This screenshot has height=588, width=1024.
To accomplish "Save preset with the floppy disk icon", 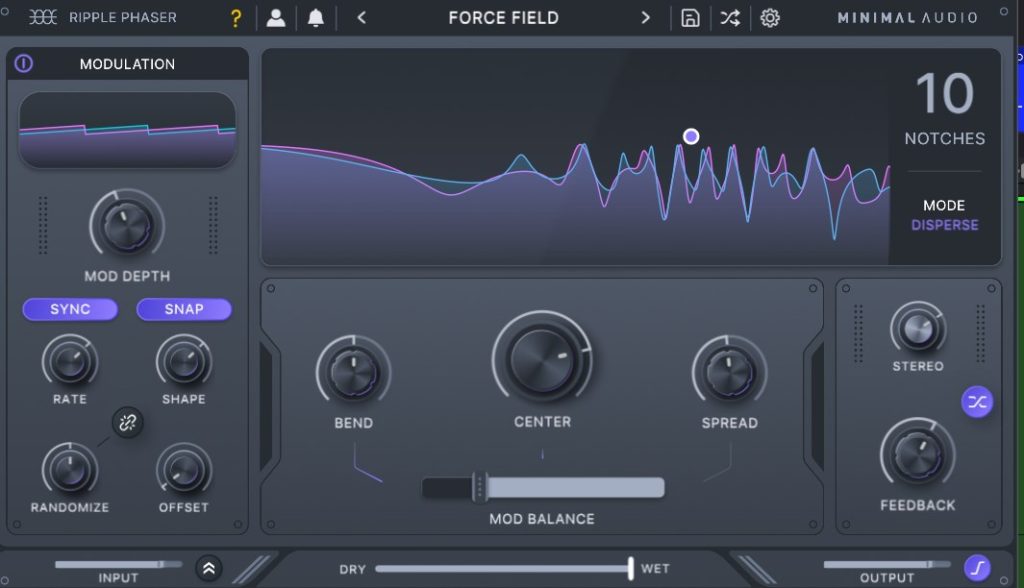I will point(690,18).
